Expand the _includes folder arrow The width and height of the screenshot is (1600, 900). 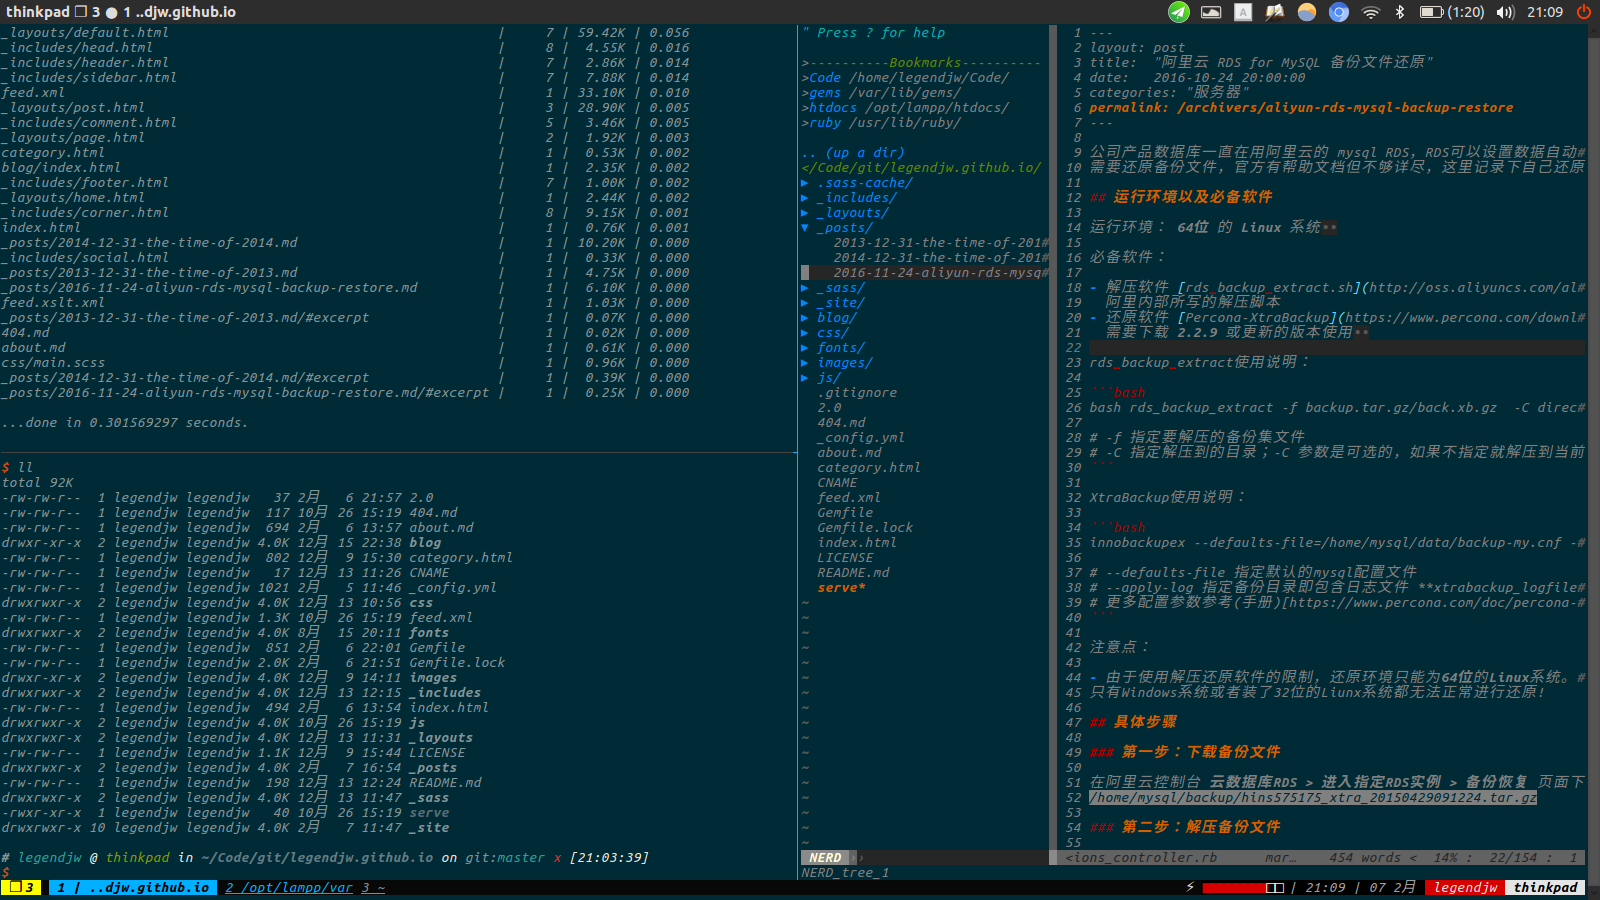point(805,198)
